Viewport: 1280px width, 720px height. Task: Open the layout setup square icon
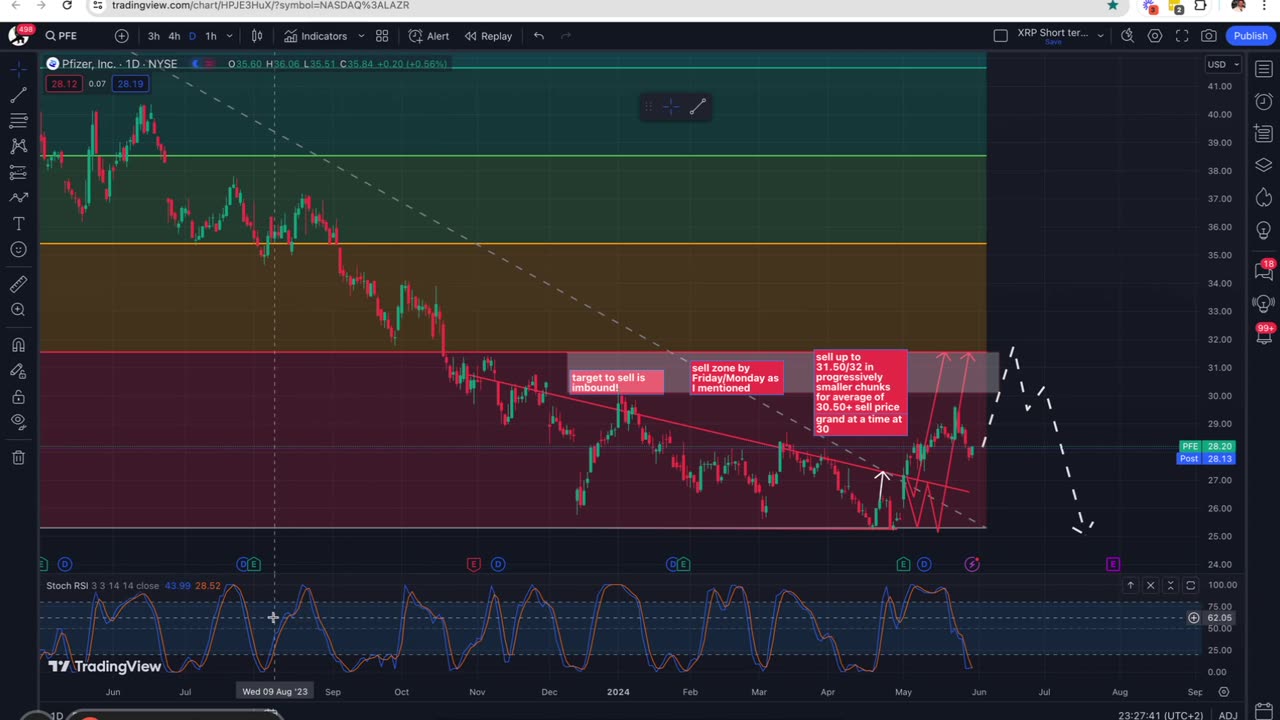(x=1000, y=36)
